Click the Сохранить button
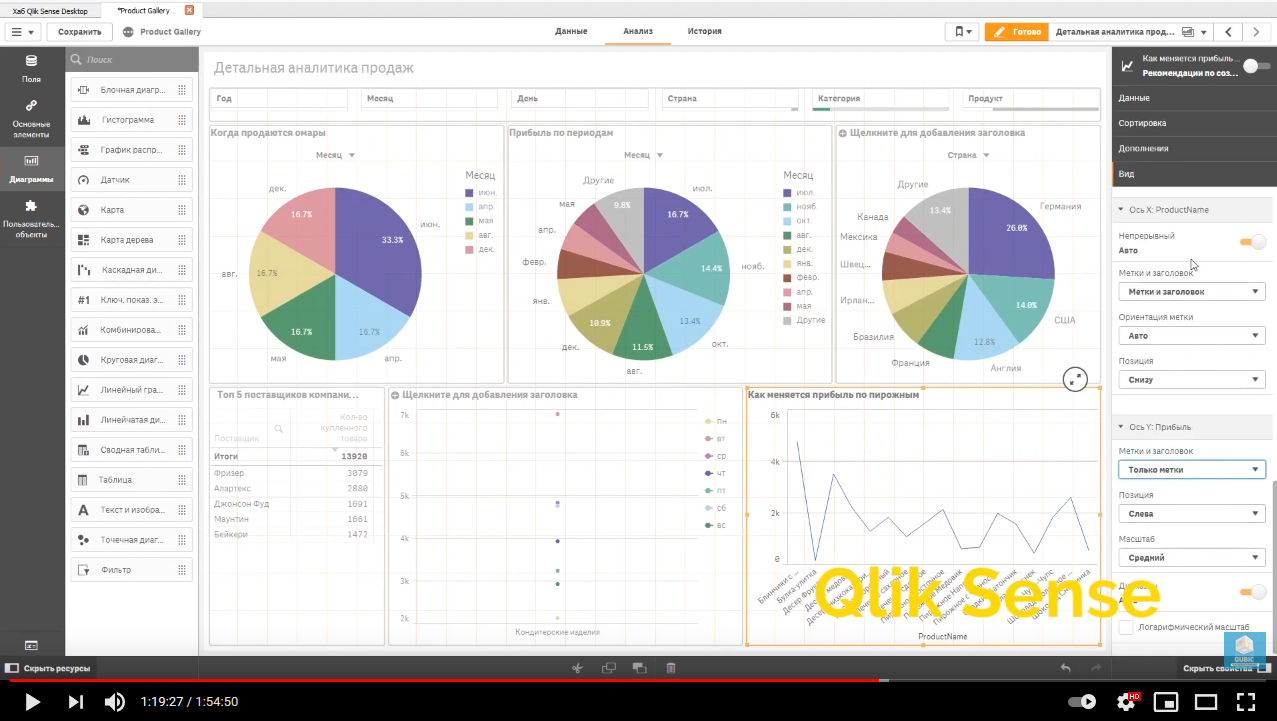Screen dimensions: 1277x721 tap(80, 32)
